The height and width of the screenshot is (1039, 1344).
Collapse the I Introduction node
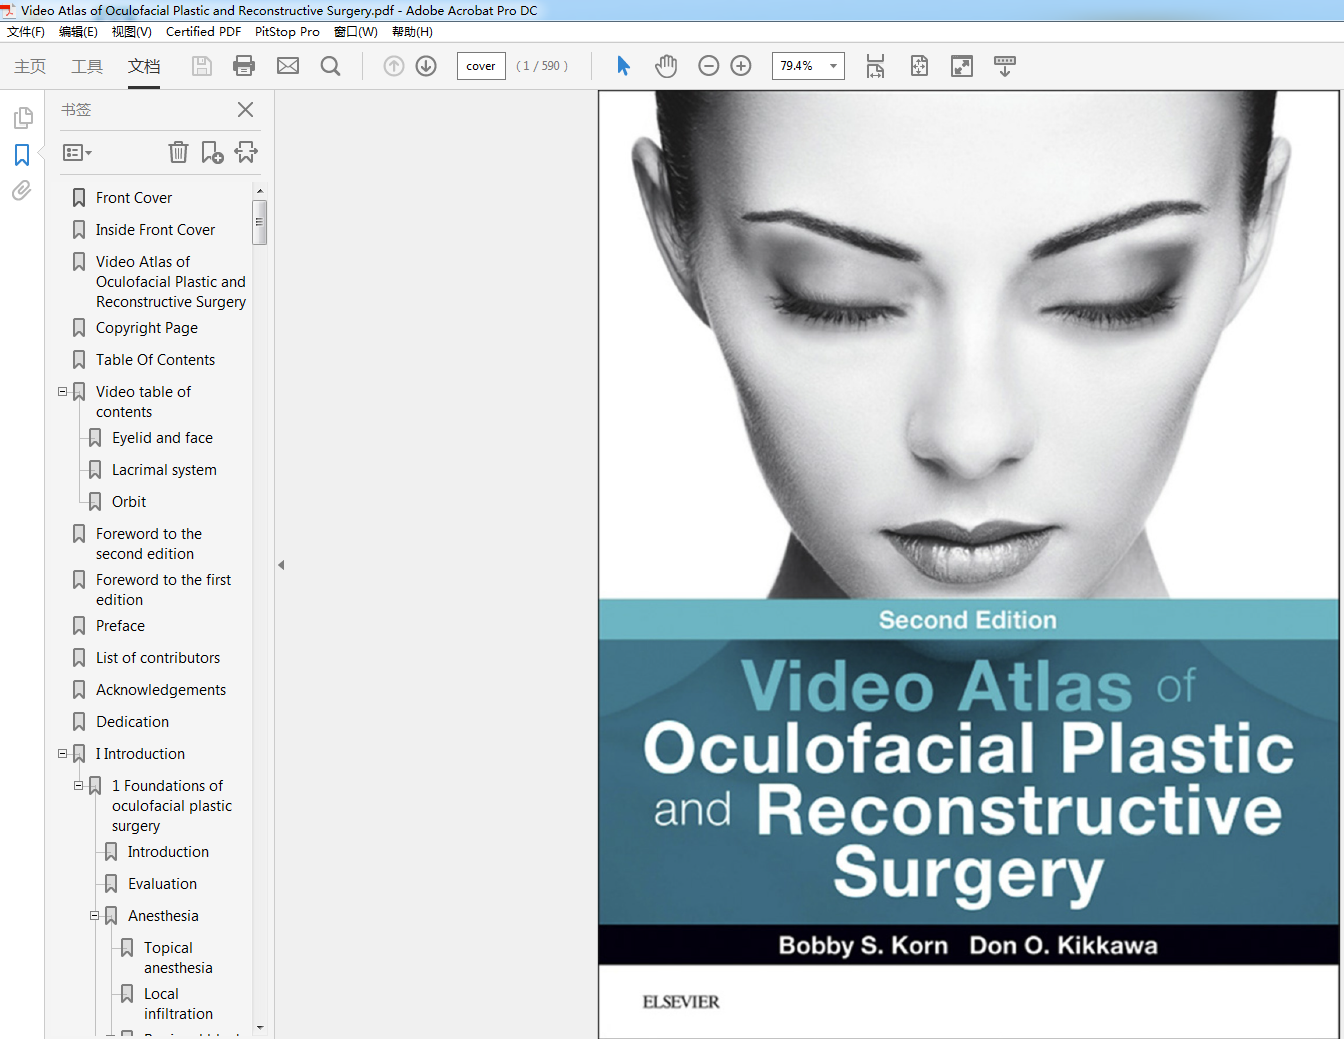coord(63,754)
